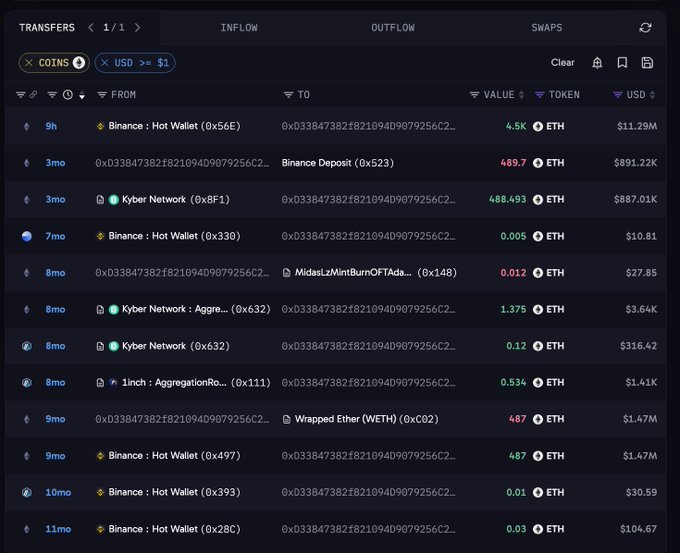Click the chain icon in 10mo row
Viewport: 680px width, 553px height.
[x=27, y=492]
